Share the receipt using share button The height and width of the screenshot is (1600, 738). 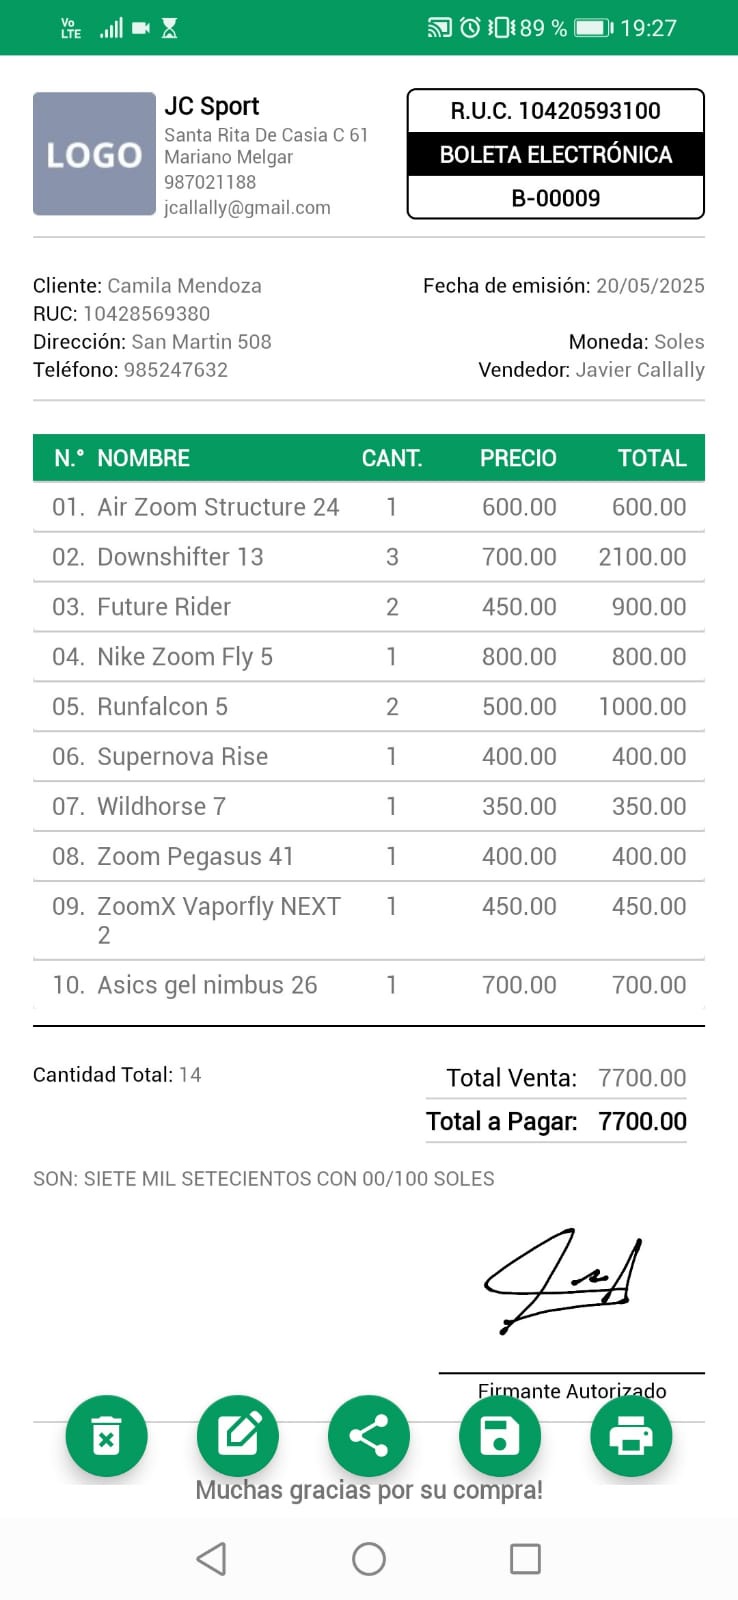tap(369, 1436)
